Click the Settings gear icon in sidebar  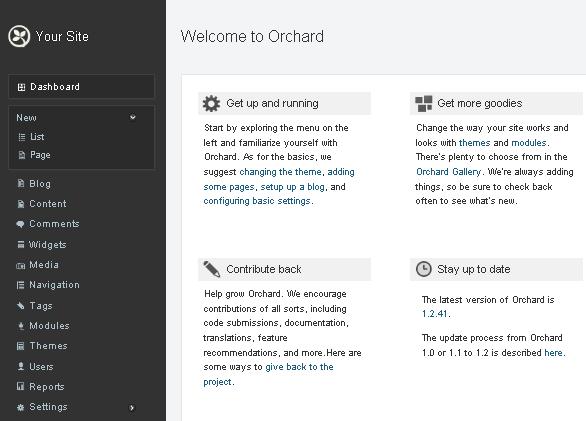pos(21,407)
